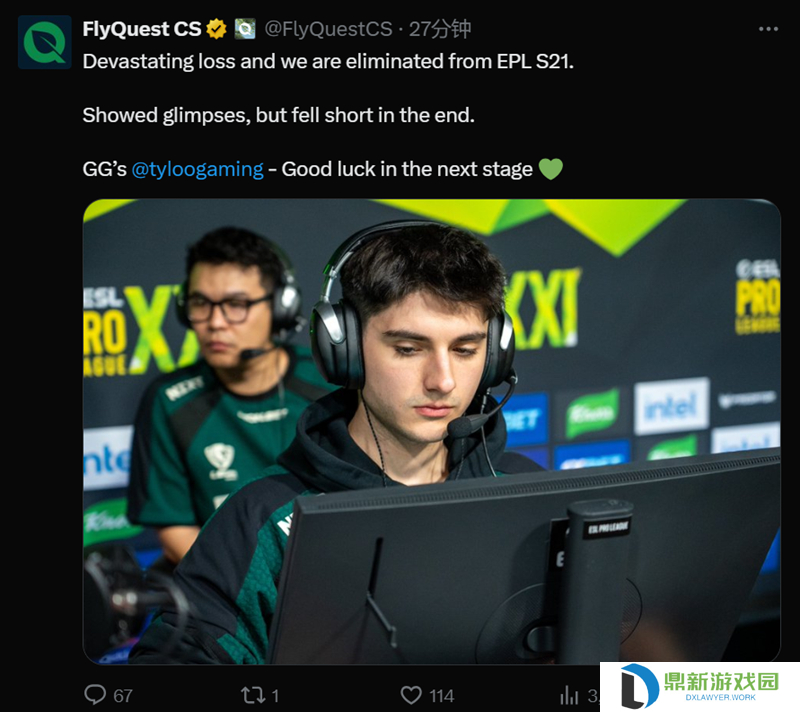Click the tweet text about EPL S21

pos(328,62)
